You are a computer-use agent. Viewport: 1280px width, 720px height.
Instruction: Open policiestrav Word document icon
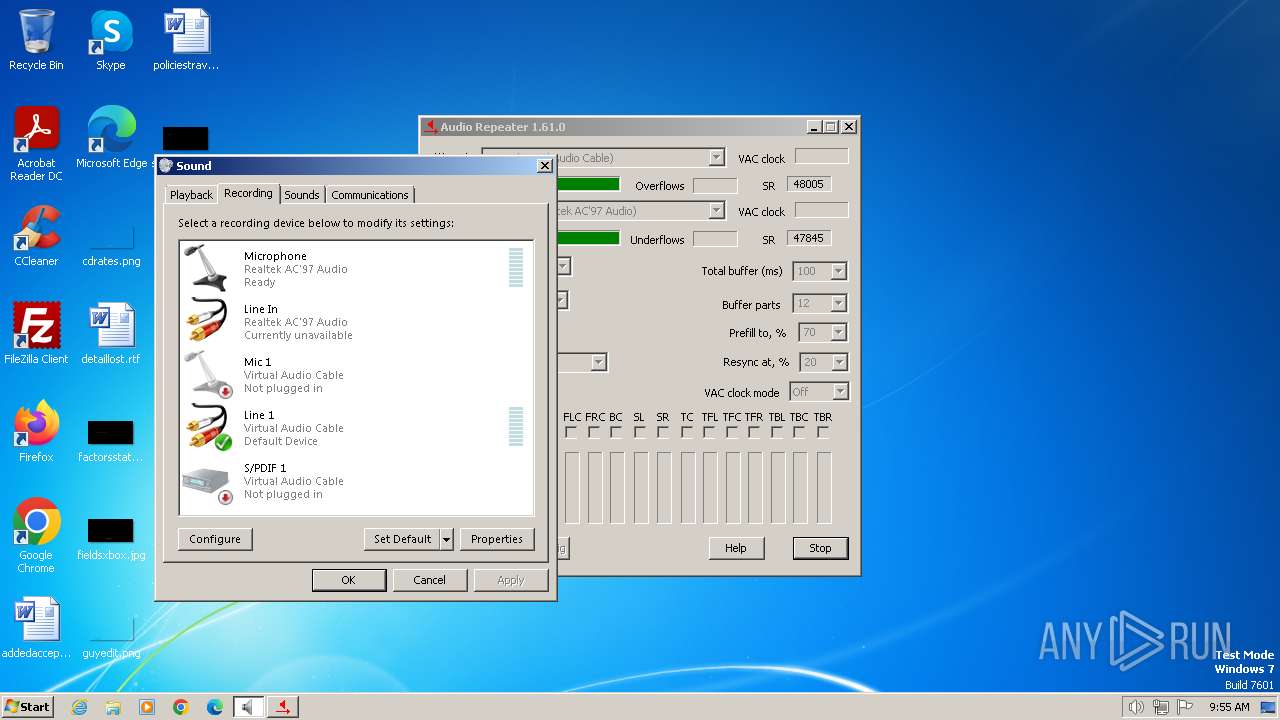[186, 40]
